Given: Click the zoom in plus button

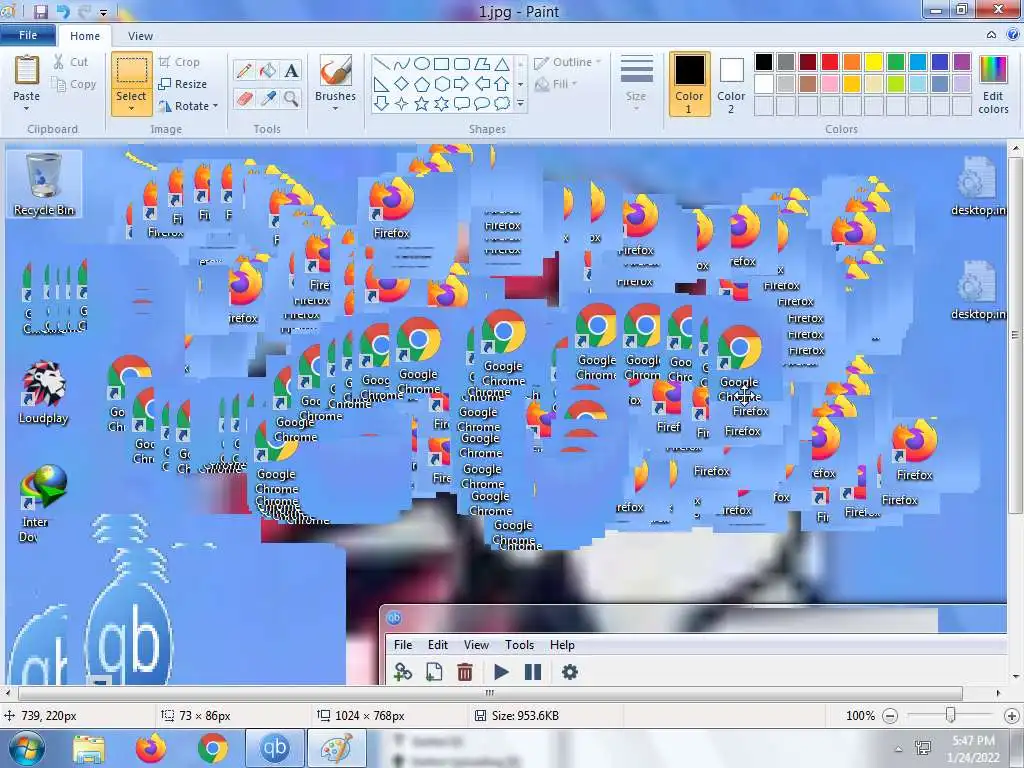Looking at the screenshot, I should coord(1012,716).
